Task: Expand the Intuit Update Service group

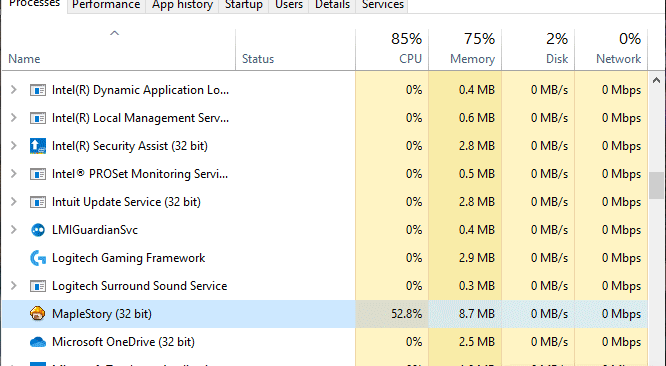Action: pyautogui.click(x=14, y=202)
